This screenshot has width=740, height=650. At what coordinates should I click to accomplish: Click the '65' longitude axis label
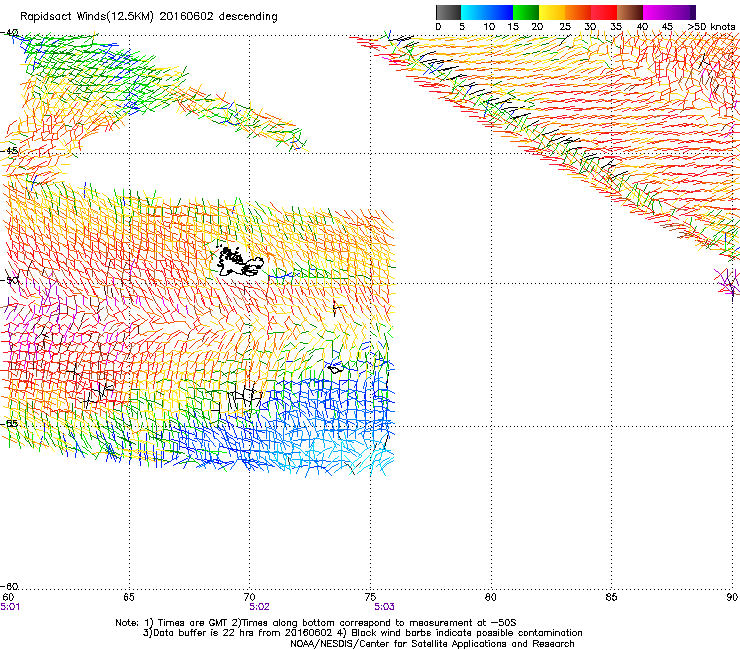click(129, 597)
